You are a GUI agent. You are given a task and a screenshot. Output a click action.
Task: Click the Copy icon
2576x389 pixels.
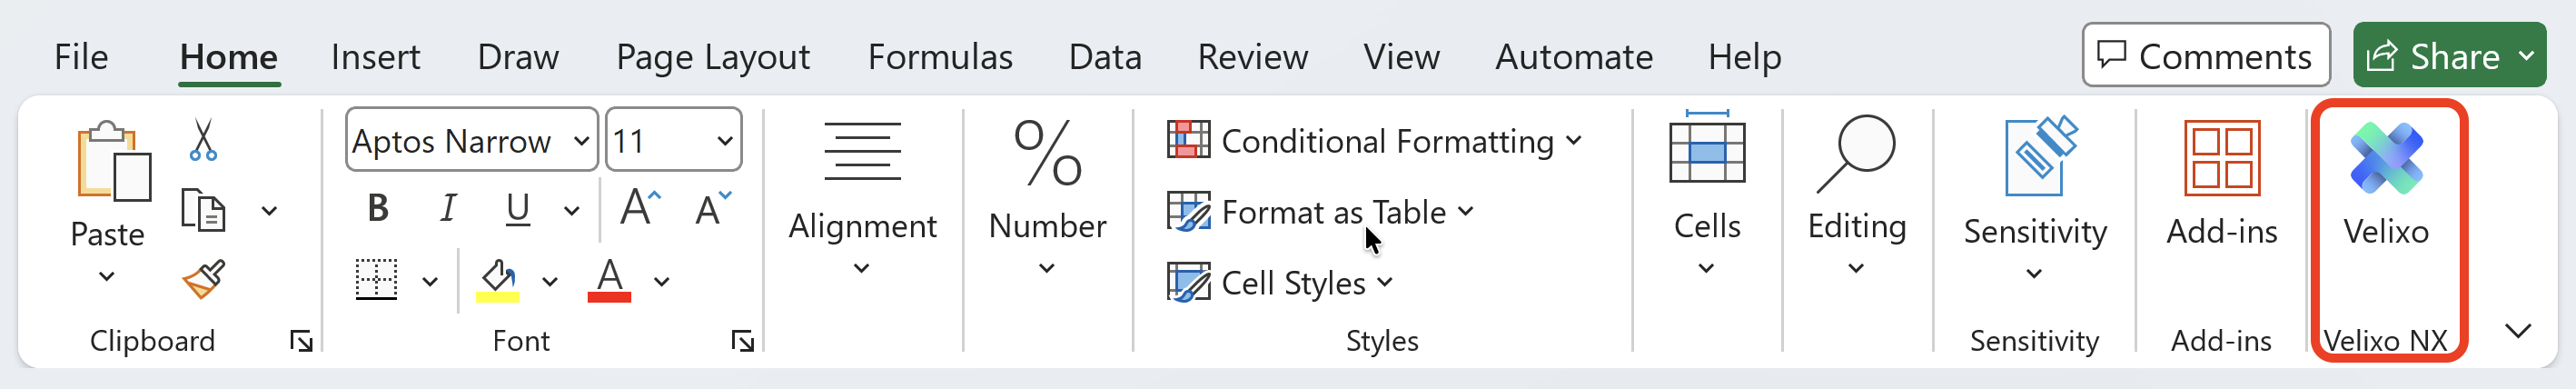203,210
